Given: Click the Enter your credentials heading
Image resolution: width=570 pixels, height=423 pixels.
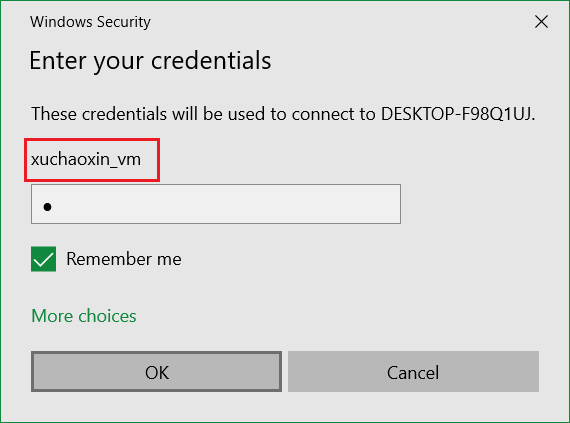Looking at the screenshot, I should pyautogui.click(x=150, y=61).
